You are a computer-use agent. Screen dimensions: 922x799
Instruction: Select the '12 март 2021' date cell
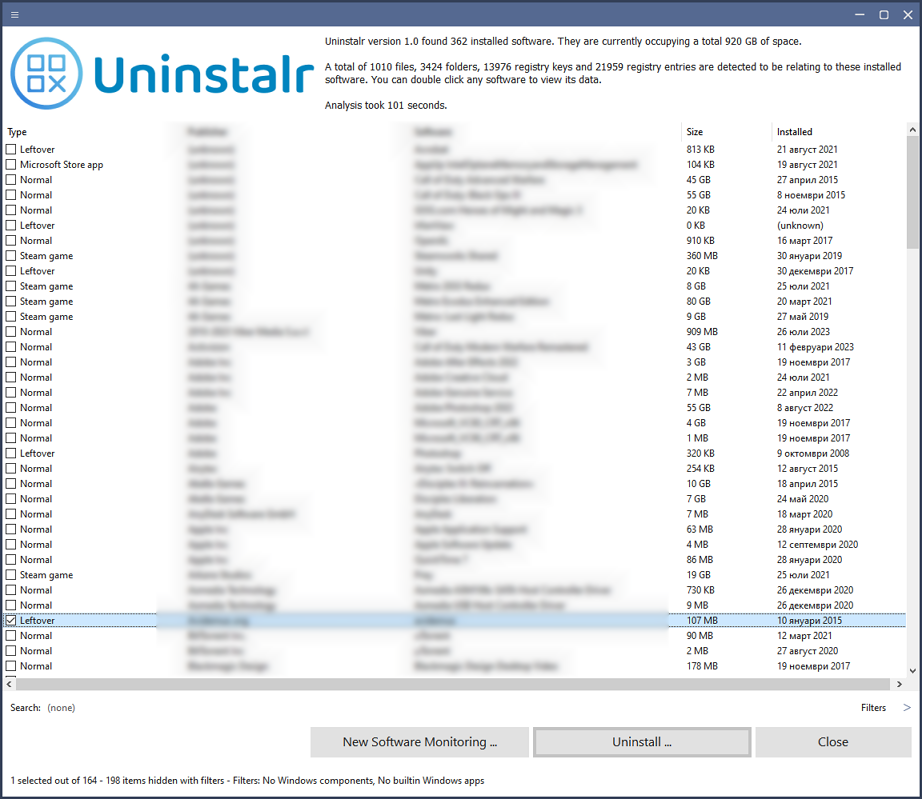coord(804,636)
